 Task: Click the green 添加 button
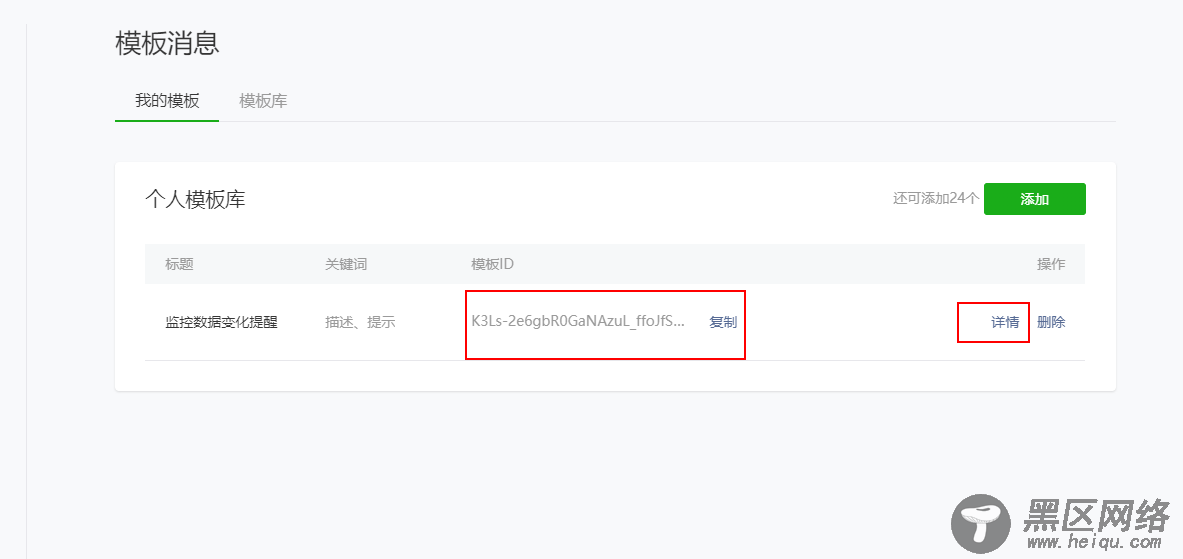point(1034,199)
